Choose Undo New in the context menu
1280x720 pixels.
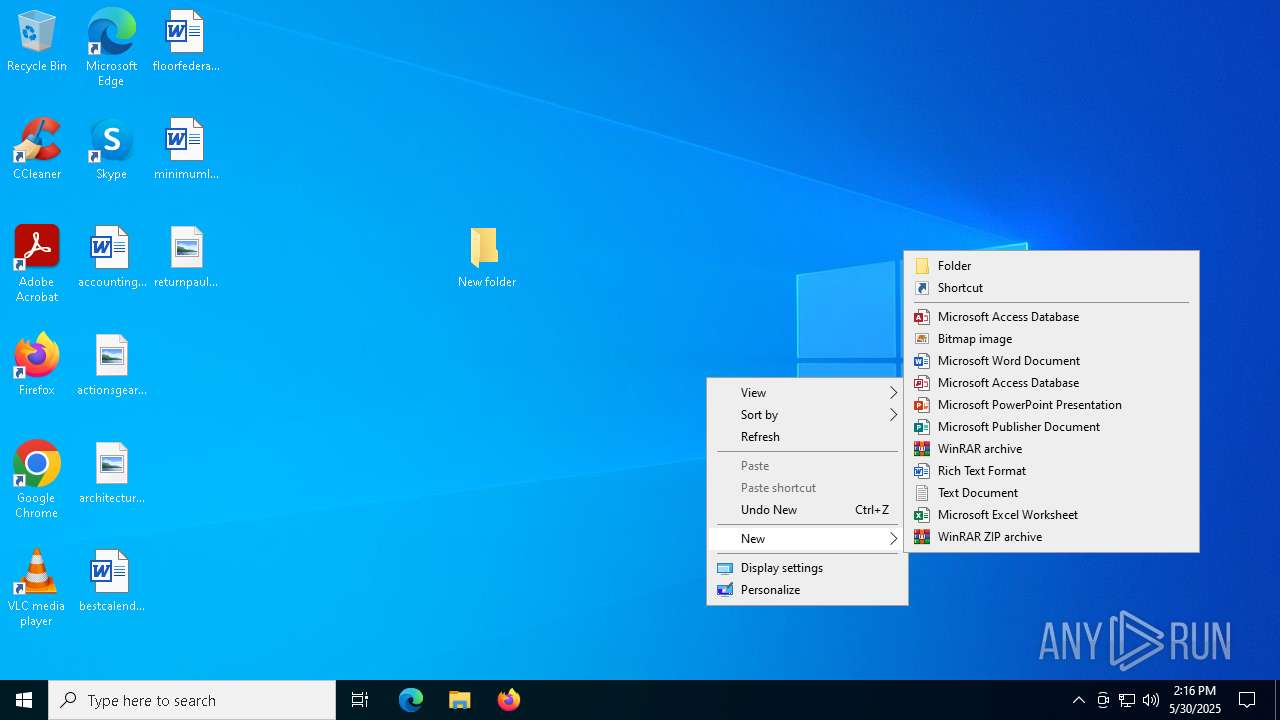pyautogui.click(x=808, y=510)
